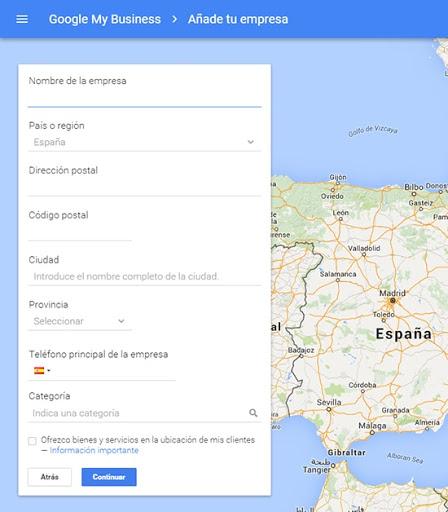Click the País o región dropdown arrow
Viewport: 448px width, 512px height.
click(251, 142)
